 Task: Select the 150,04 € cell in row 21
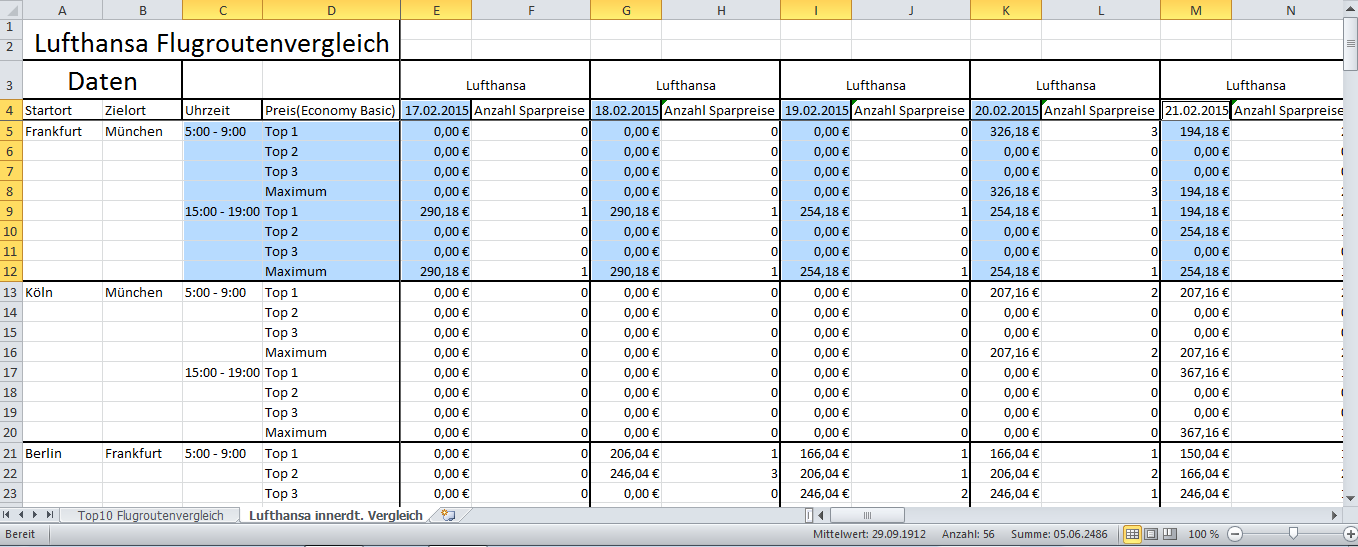coord(1196,453)
